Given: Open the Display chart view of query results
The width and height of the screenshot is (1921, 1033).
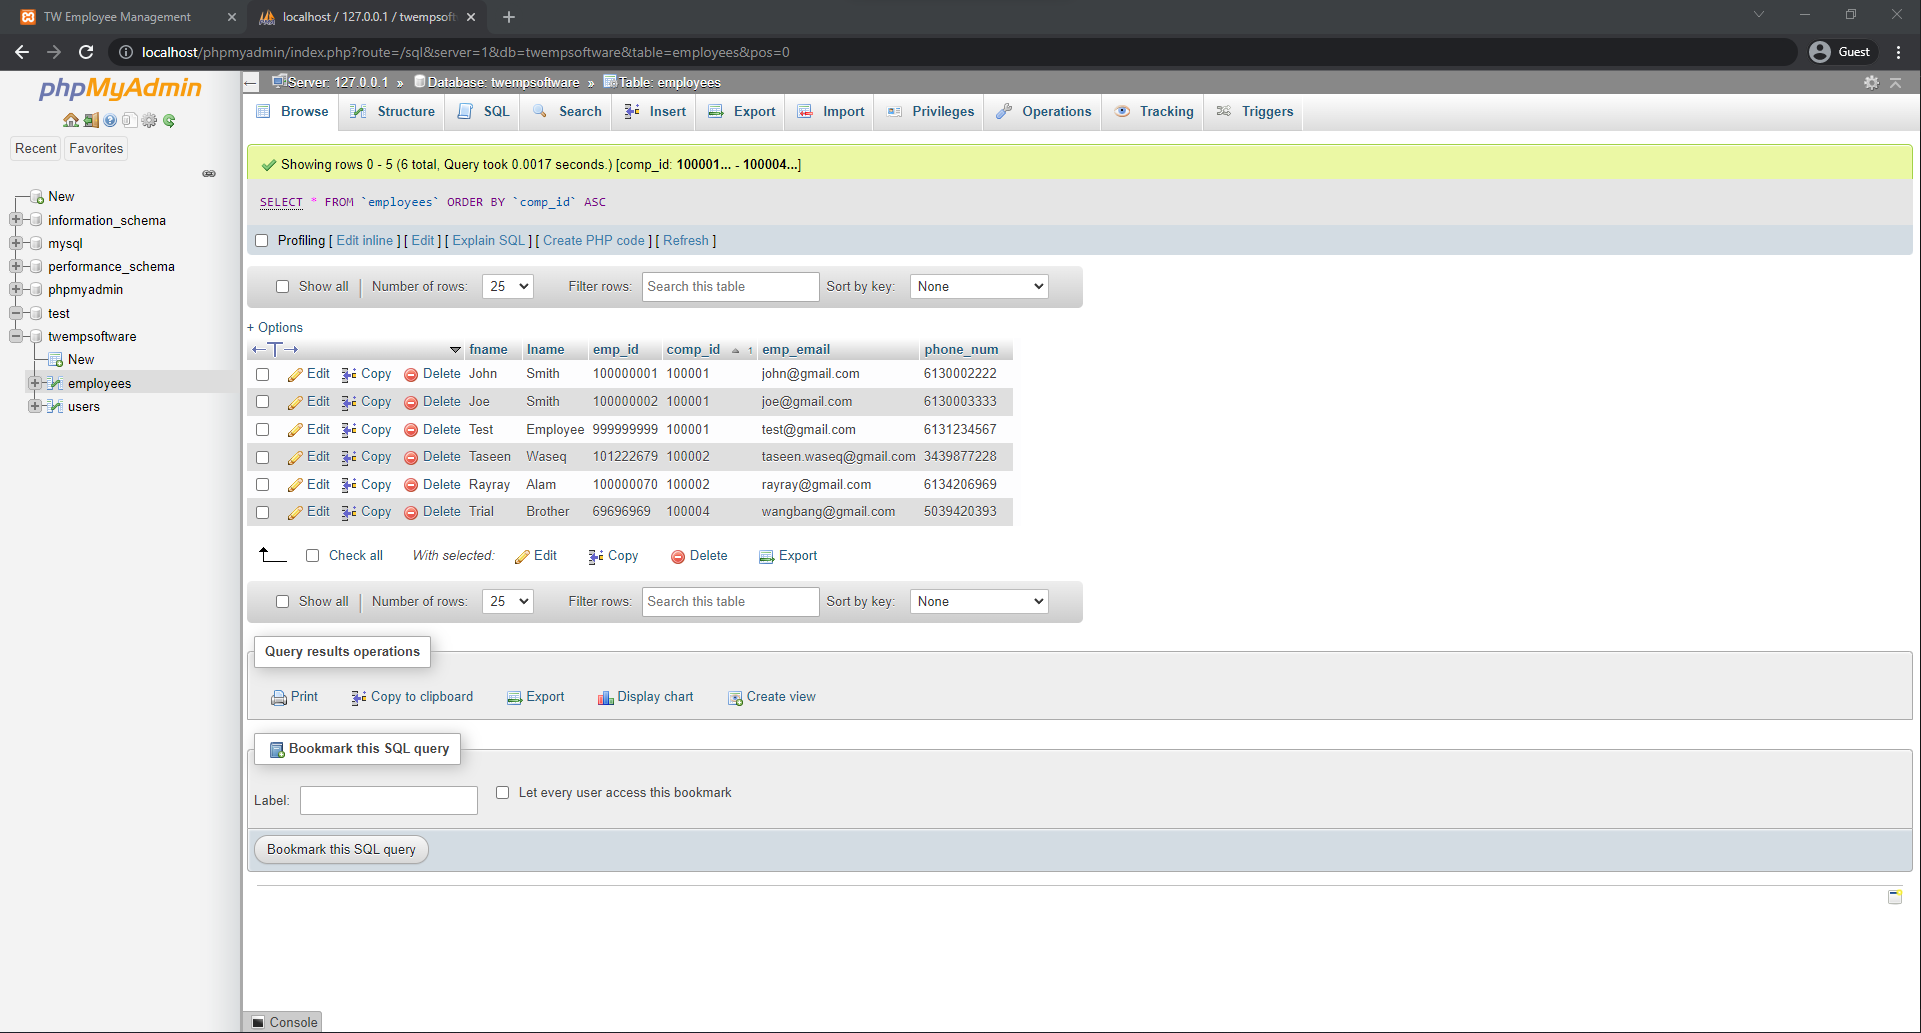Looking at the screenshot, I should (645, 696).
